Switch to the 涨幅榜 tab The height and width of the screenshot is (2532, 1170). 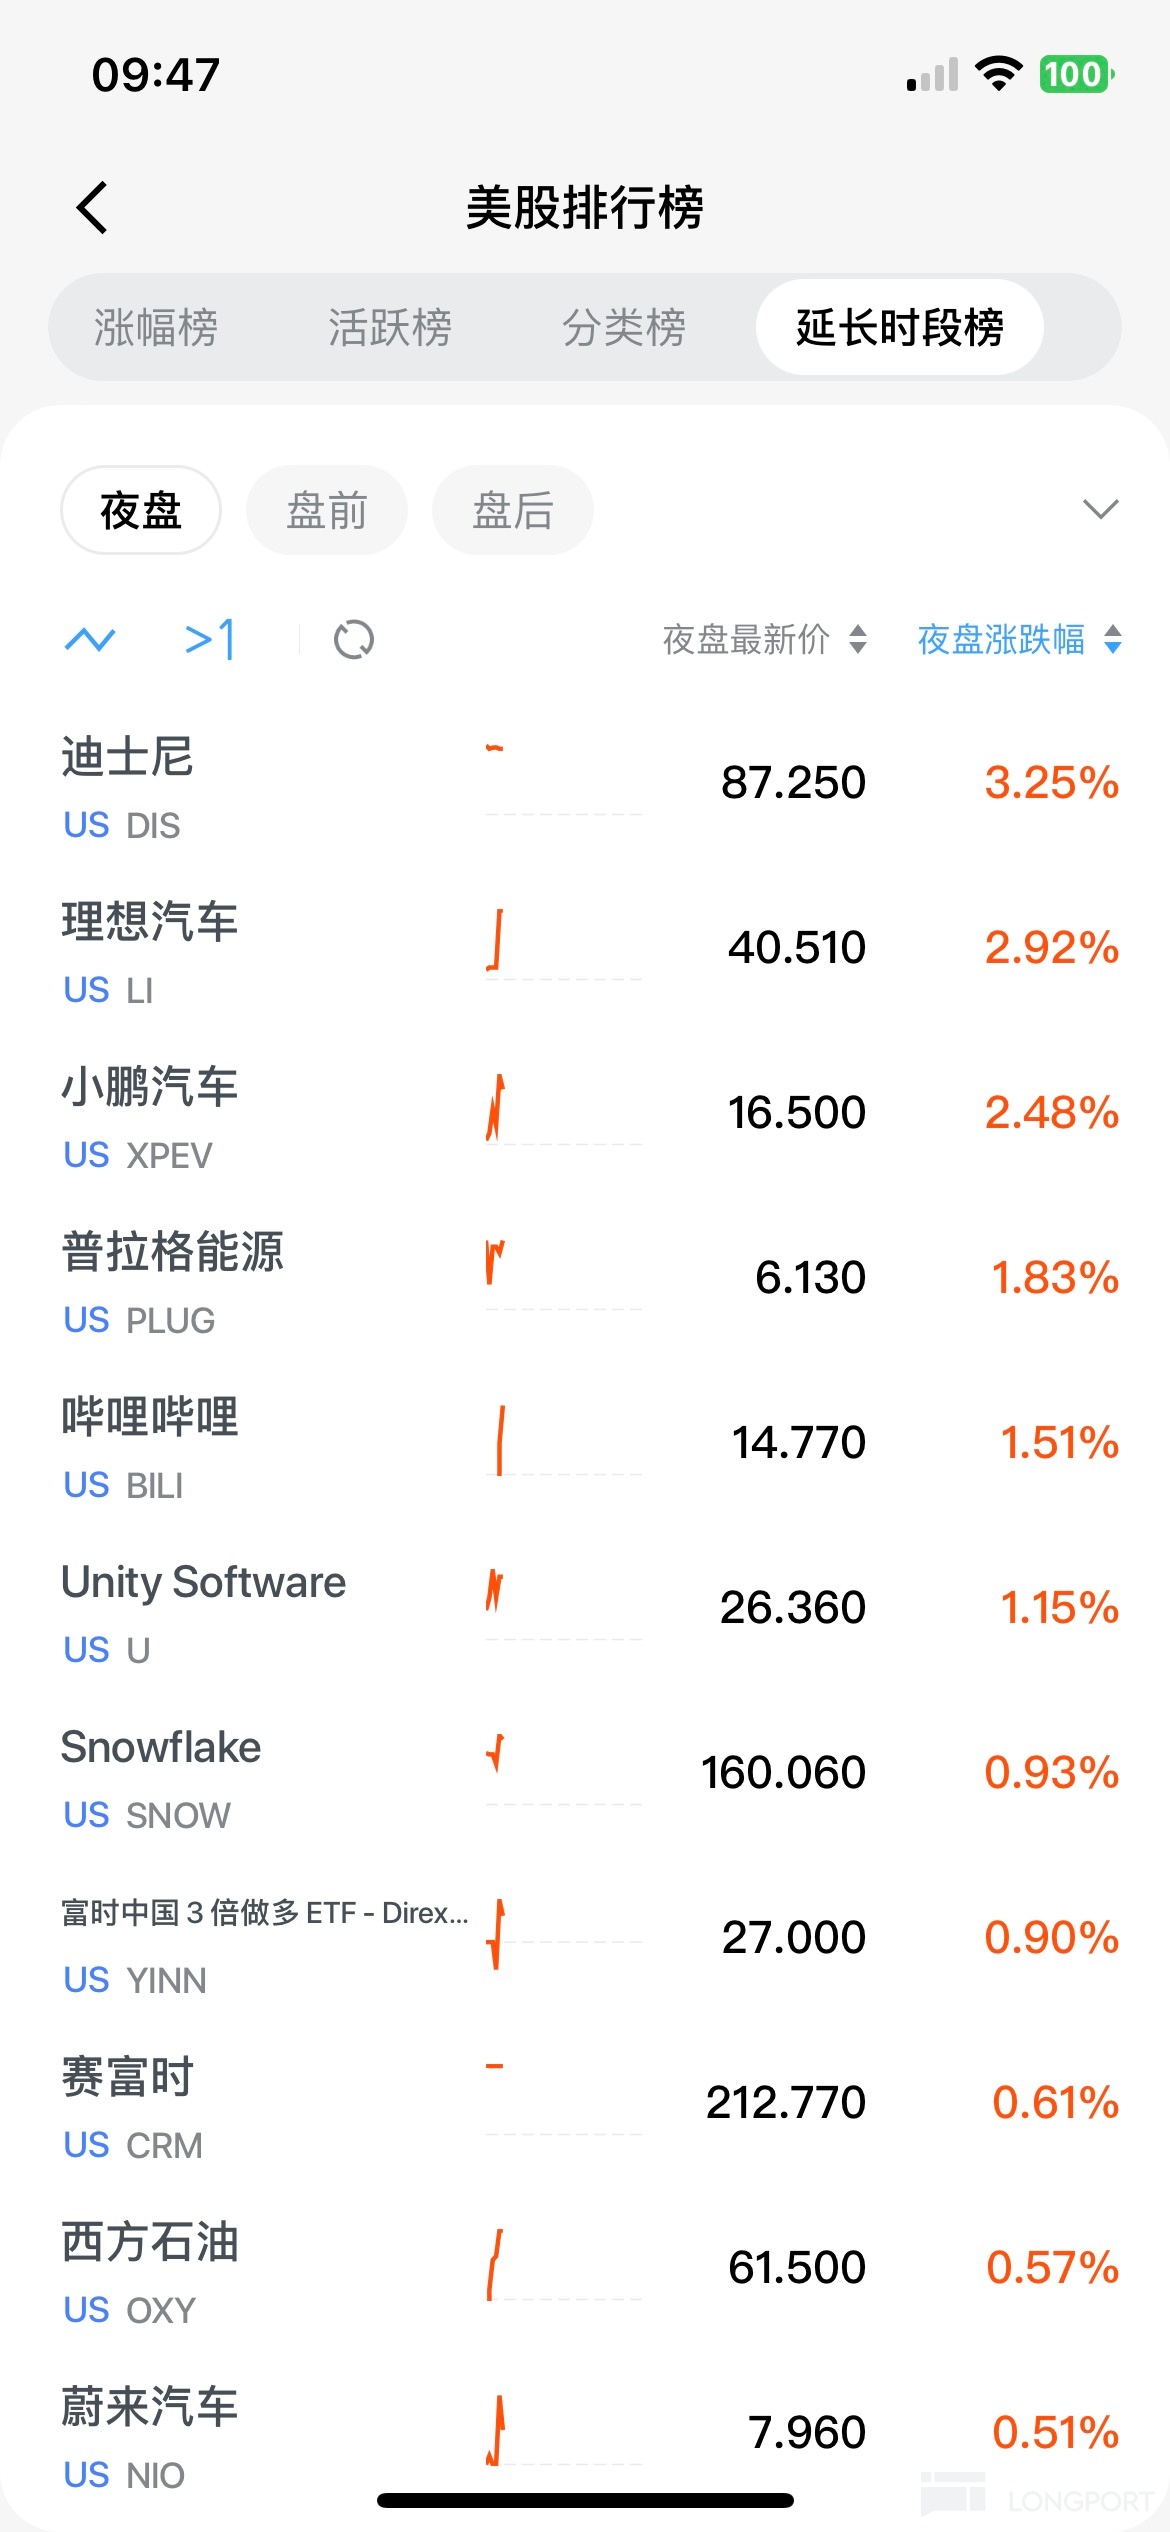(156, 328)
